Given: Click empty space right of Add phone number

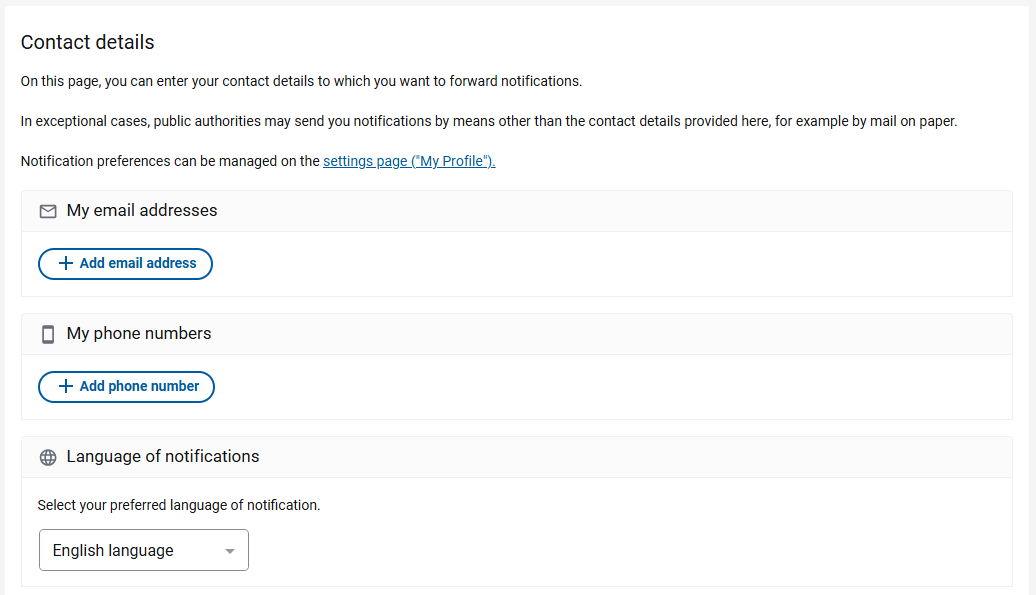Looking at the screenshot, I should click(x=600, y=387).
